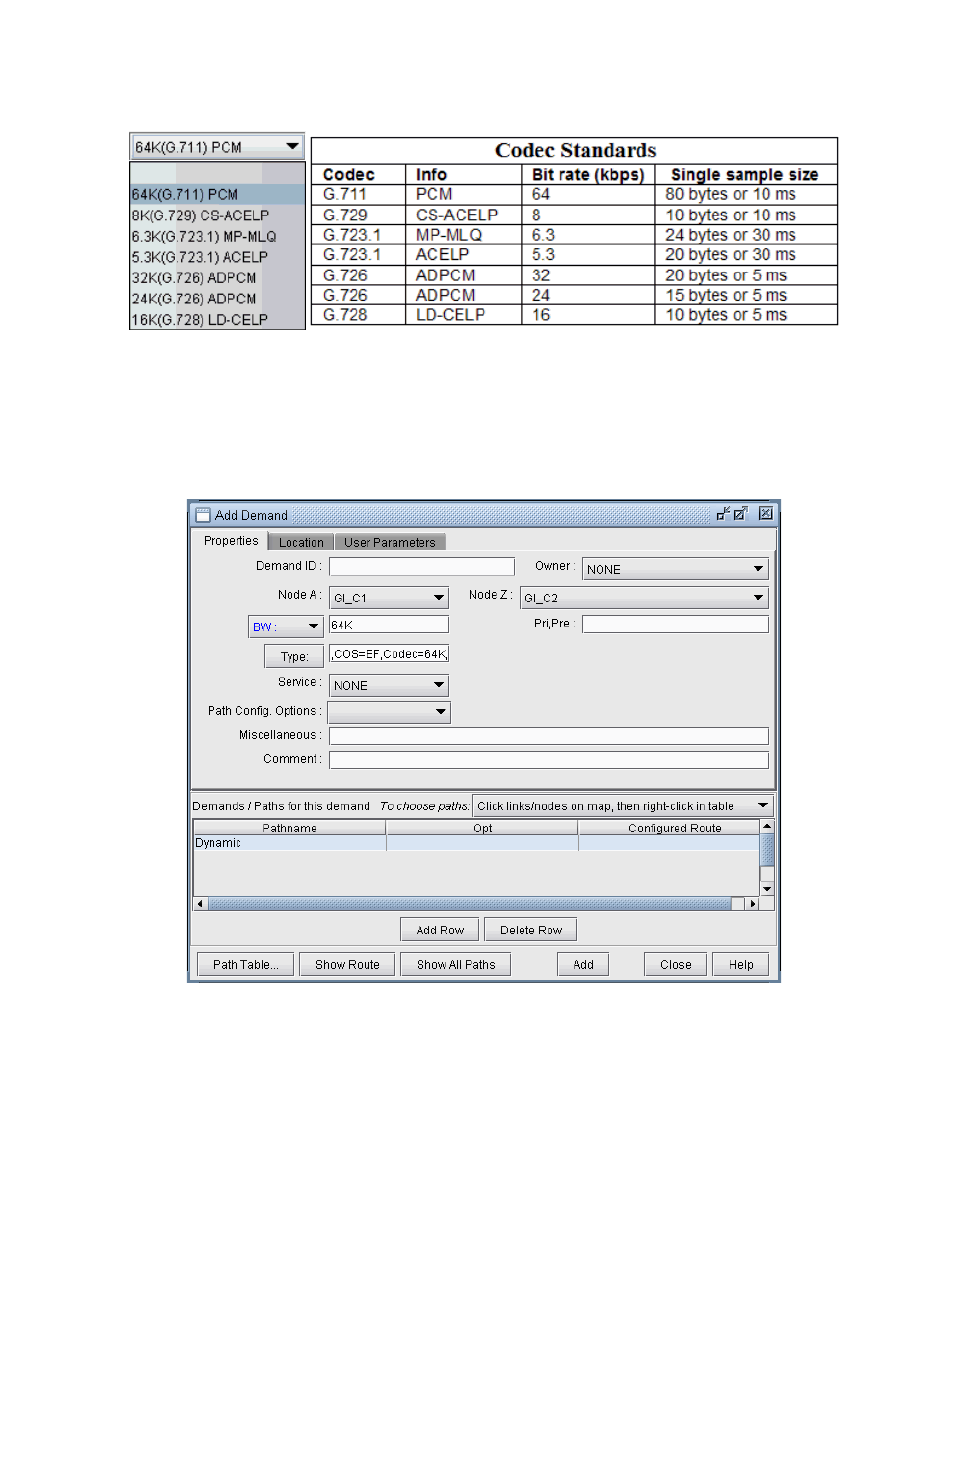
Task: Open the Path Config. Options dropdown
Action: (x=389, y=712)
